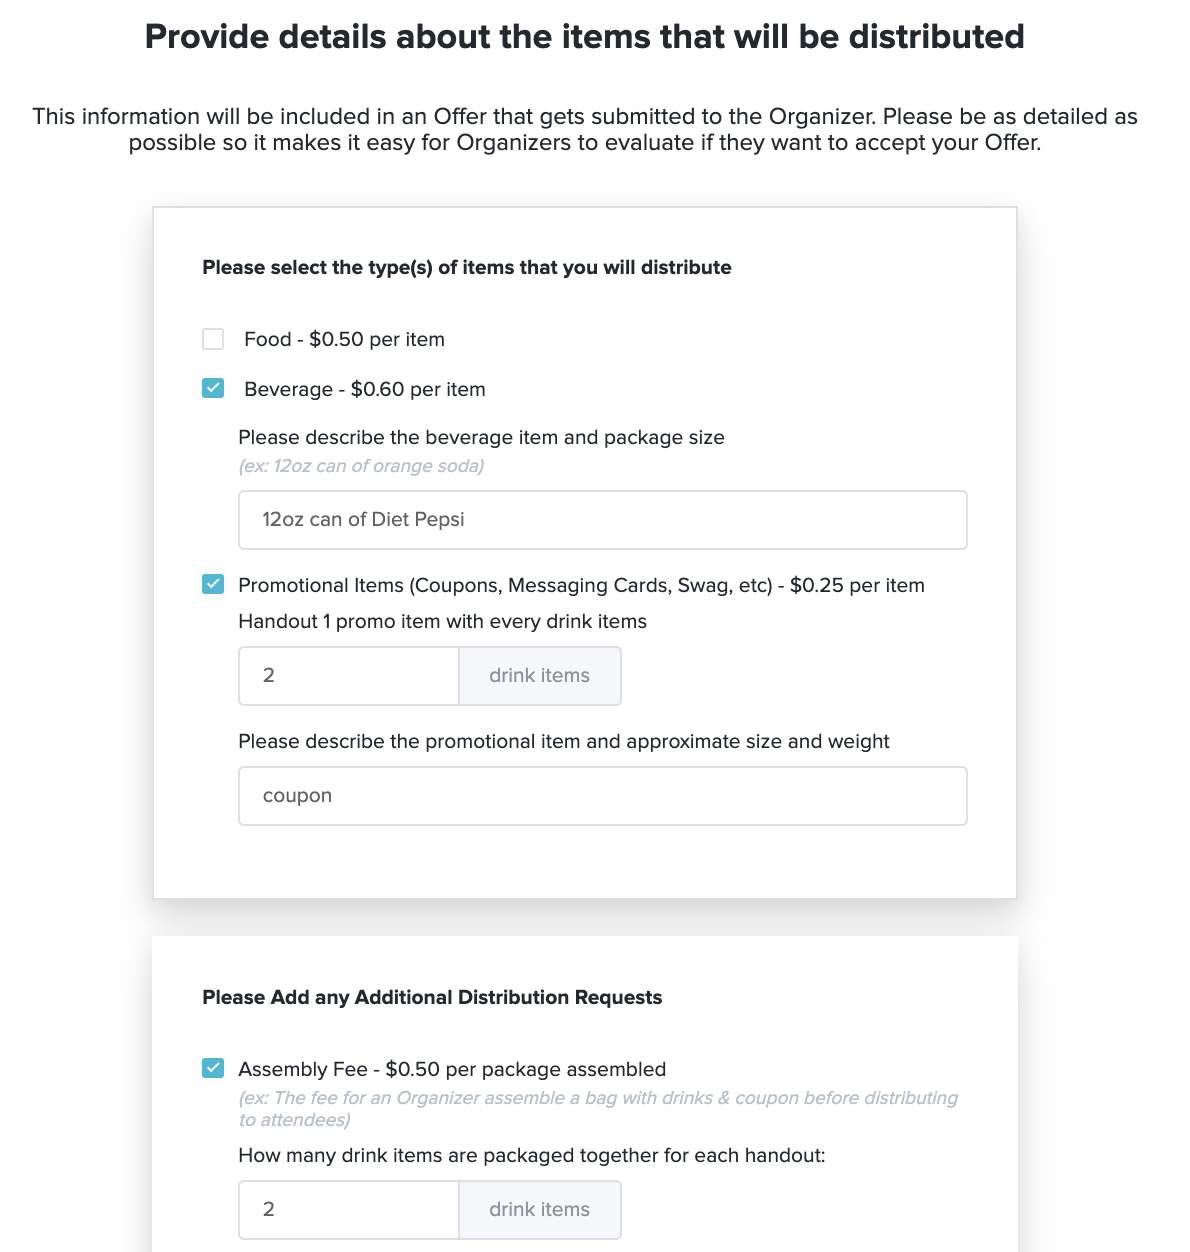Viewport: 1190px width, 1252px height.
Task: Select the packaged drink items quantity field
Action: tap(349, 1210)
